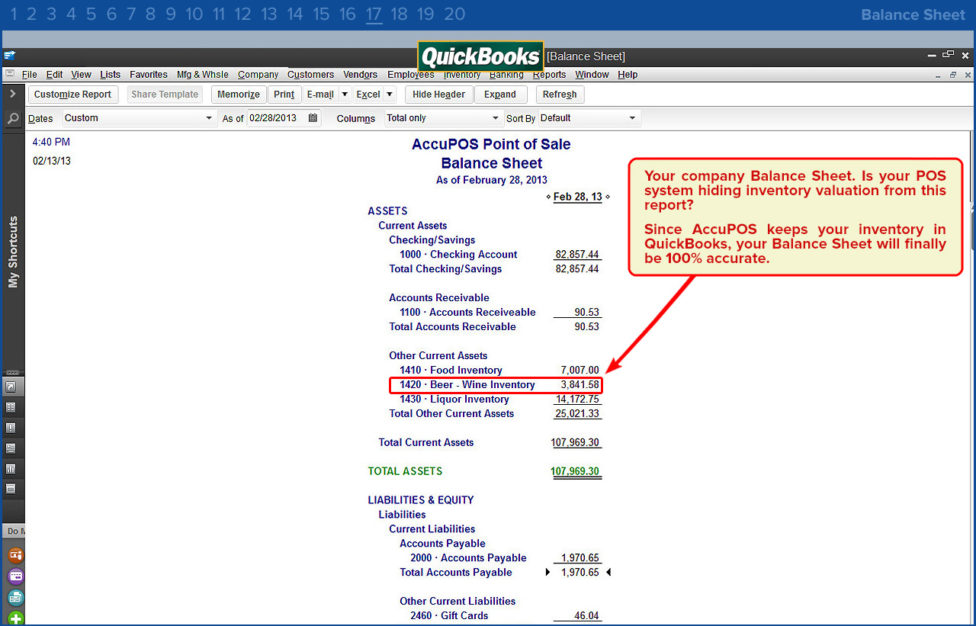
Task: Click the green plus icon in the sidebar
Action: [16, 618]
